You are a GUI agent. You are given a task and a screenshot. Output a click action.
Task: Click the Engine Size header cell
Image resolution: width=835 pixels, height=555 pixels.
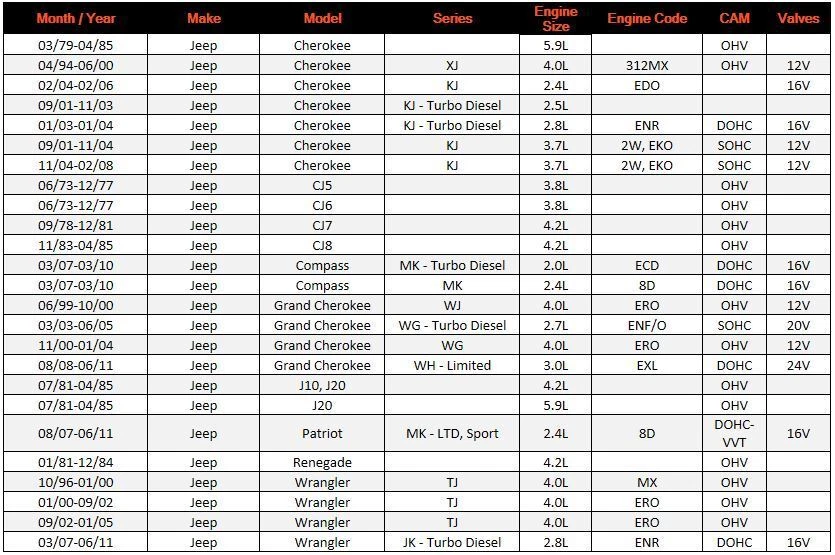click(555, 19)
